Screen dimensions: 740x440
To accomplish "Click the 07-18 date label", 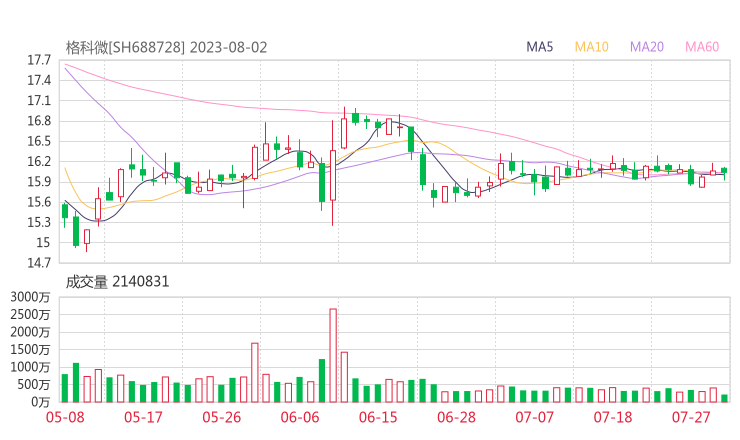I will (x=613, y=417).
